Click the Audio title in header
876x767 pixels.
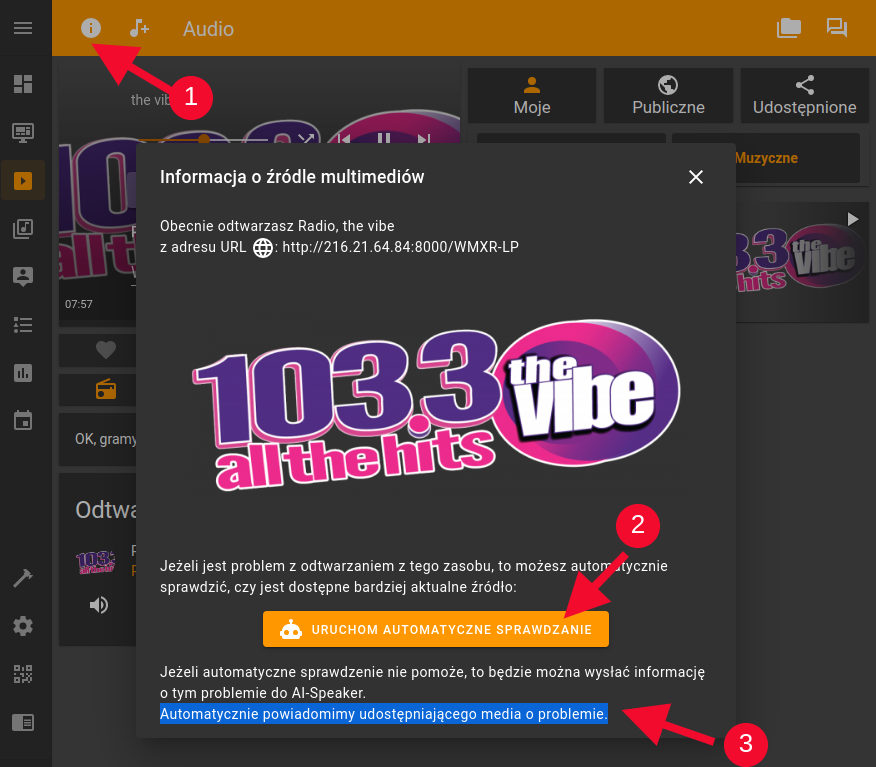(208, 28)
